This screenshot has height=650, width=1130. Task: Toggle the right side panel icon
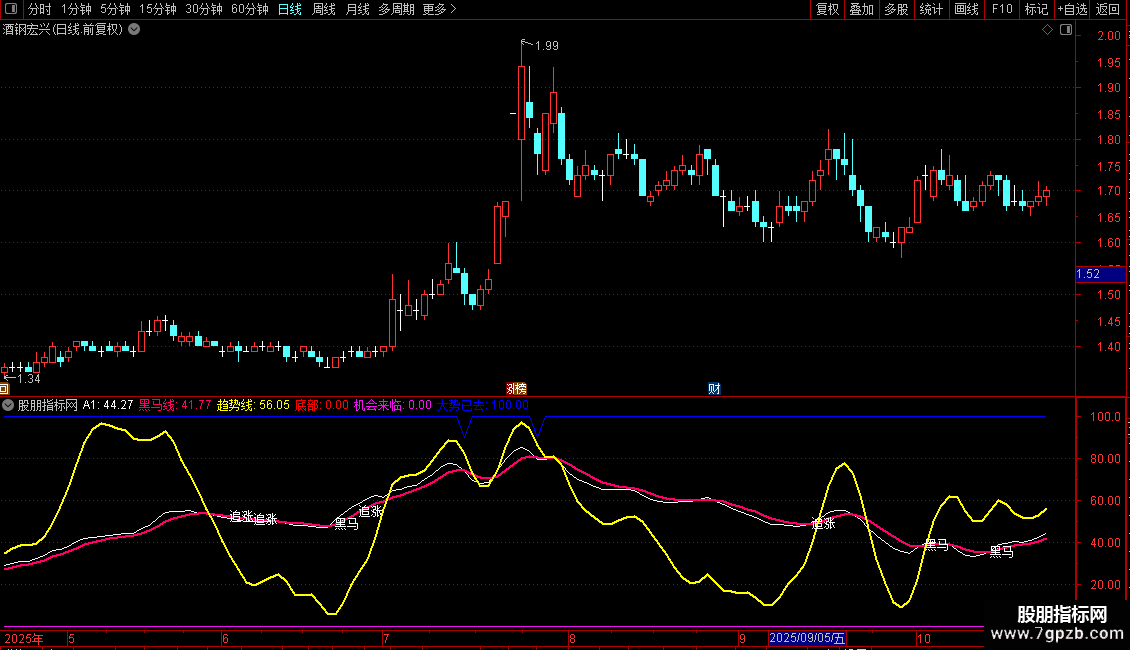[x=1064, y=30]
